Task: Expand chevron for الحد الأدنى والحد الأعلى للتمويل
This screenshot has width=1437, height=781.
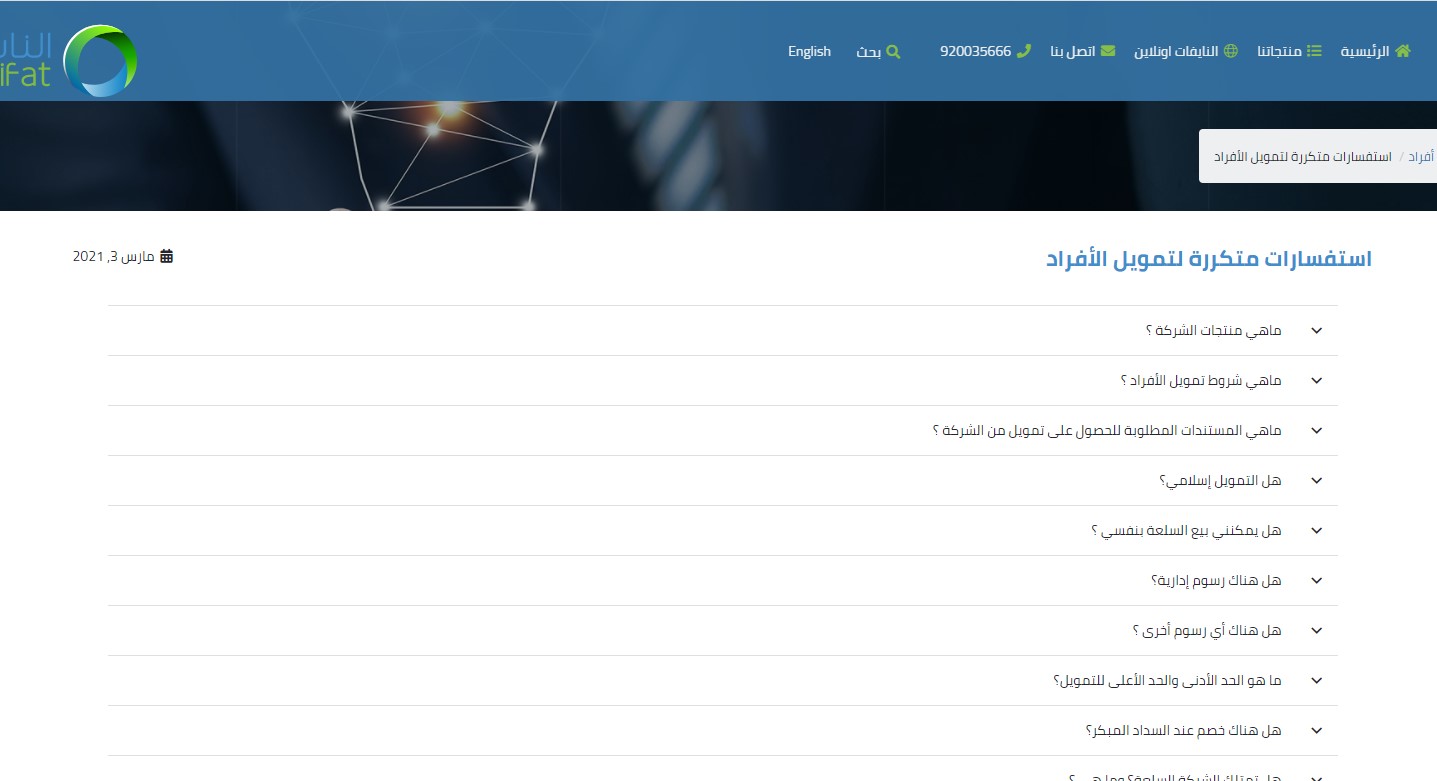Action: click(1316, 681)
